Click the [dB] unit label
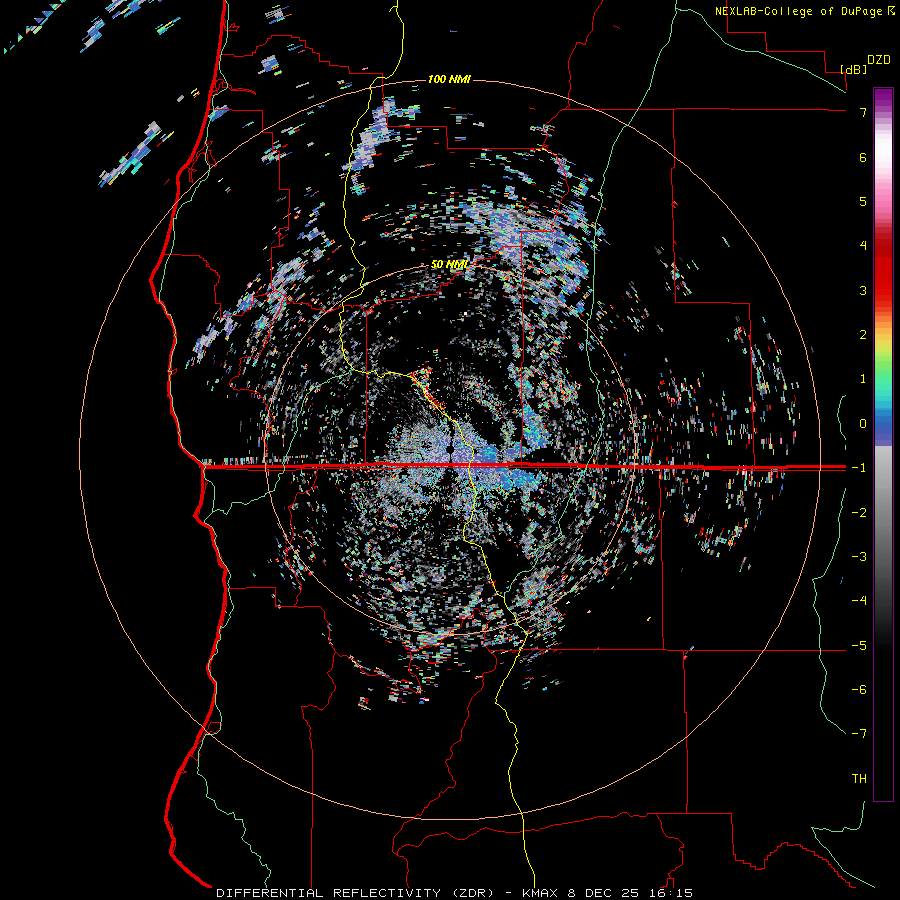The image size is (900, 900). tap(853, 69)
